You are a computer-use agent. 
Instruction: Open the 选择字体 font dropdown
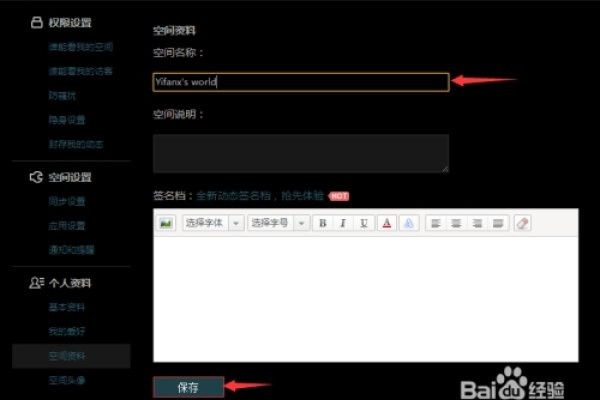point(213,223)
